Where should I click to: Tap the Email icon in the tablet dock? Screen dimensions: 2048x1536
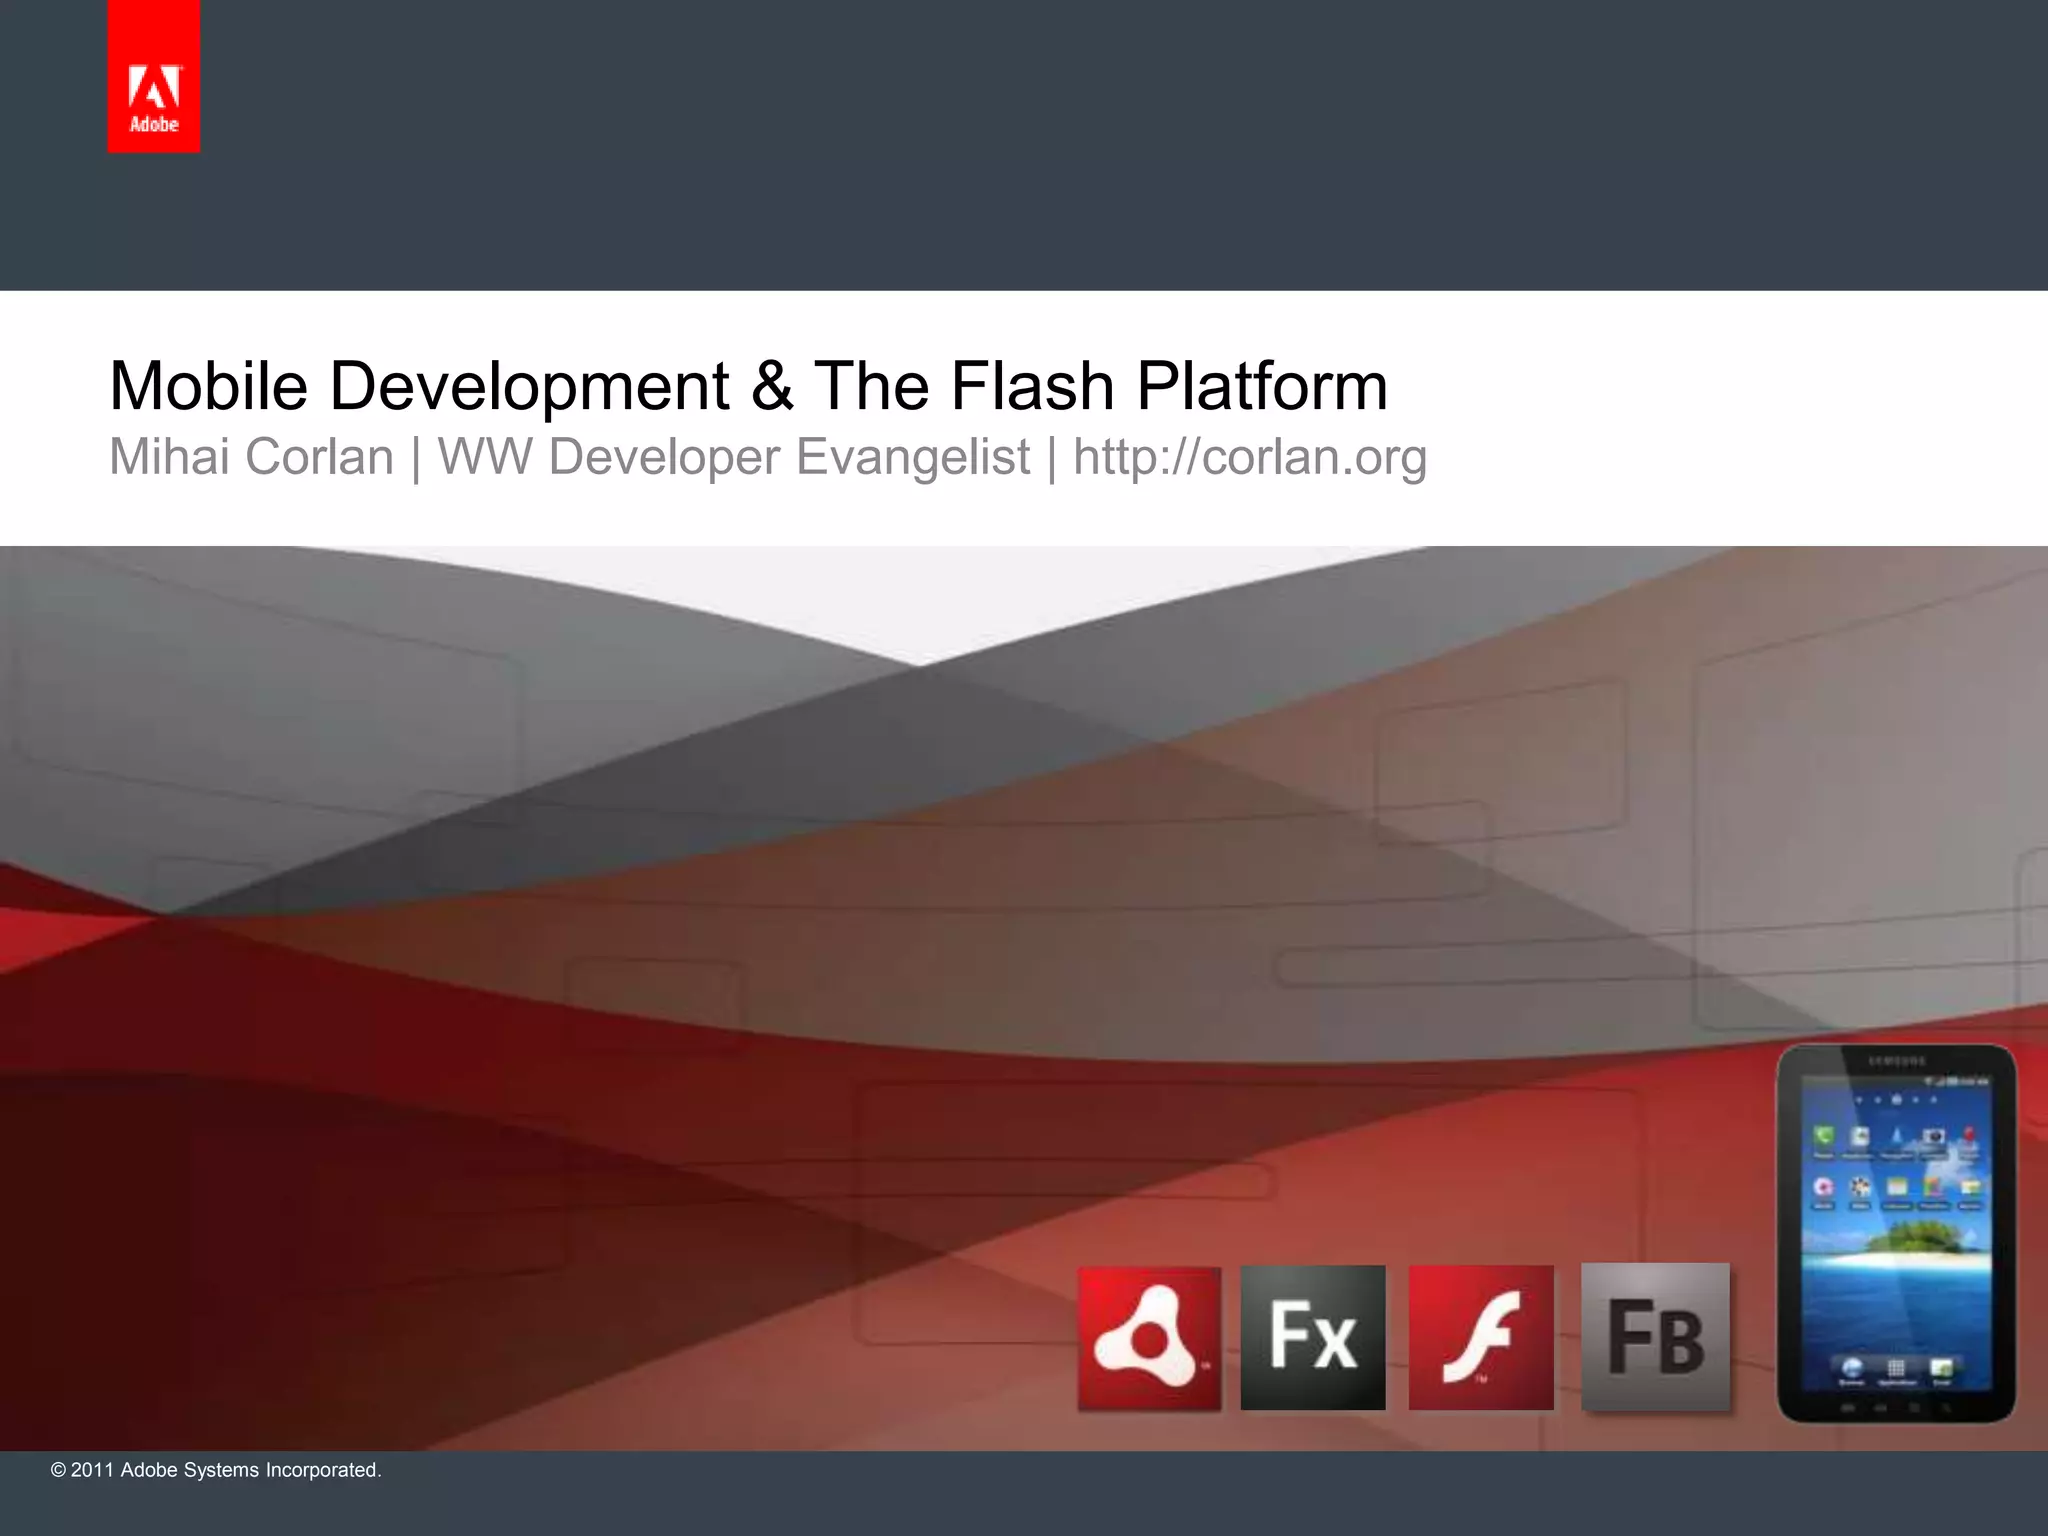1941,1367
